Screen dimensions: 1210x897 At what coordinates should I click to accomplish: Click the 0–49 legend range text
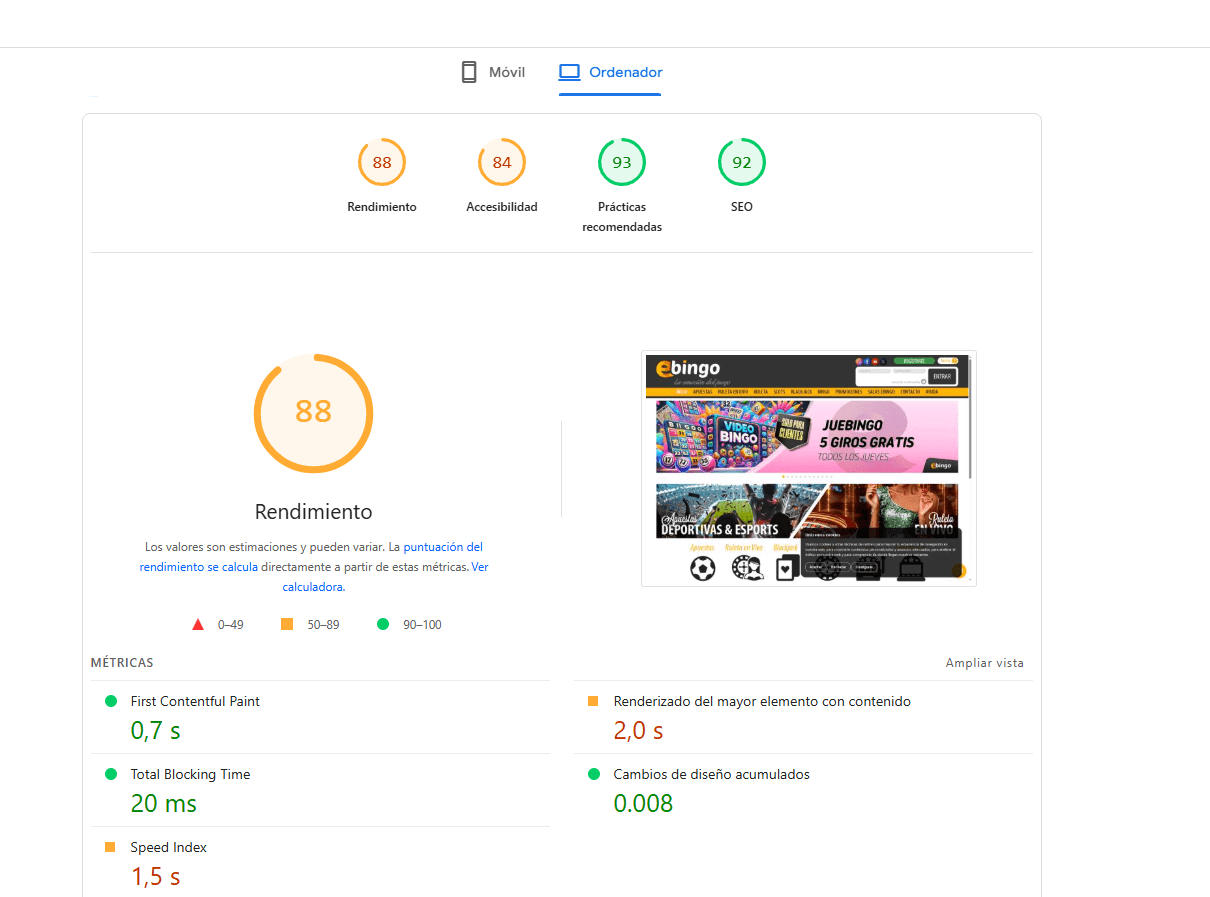pos(231,625)
